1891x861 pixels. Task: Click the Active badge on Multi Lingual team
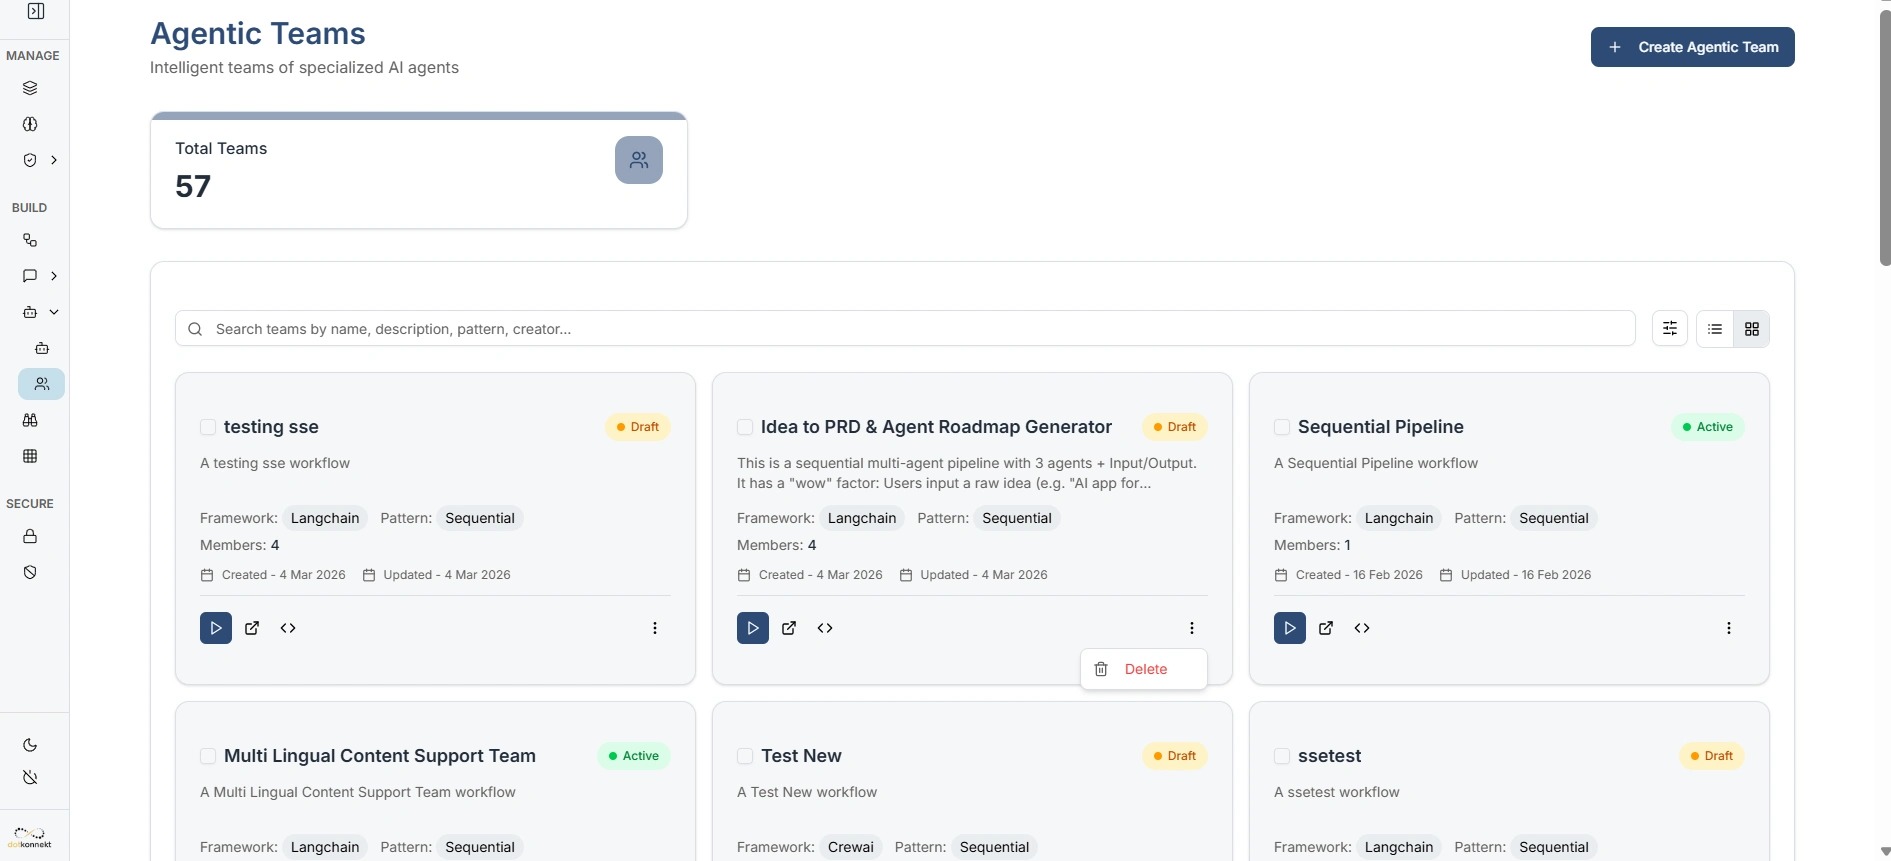point(634,756)
